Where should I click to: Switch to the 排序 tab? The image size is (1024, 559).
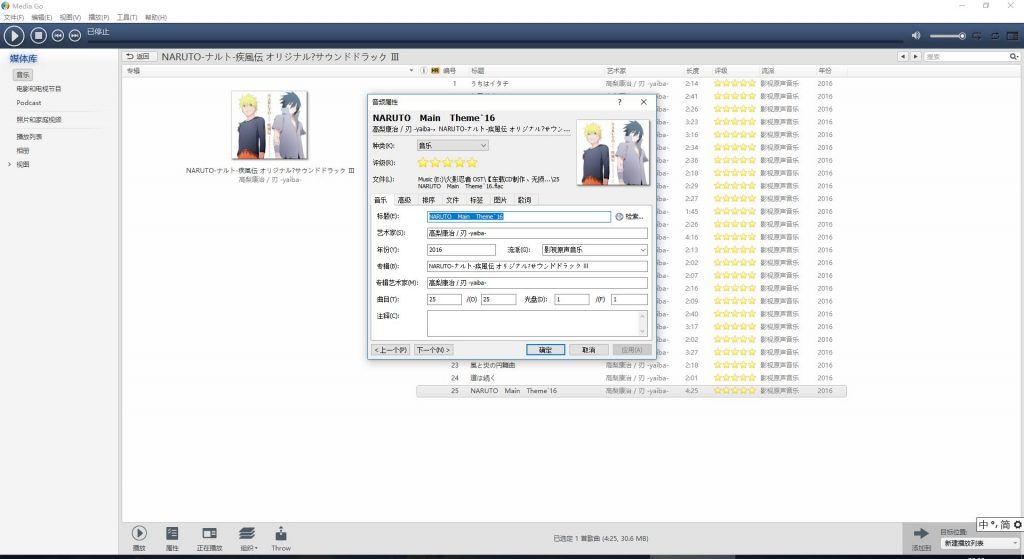pos(428,200)
